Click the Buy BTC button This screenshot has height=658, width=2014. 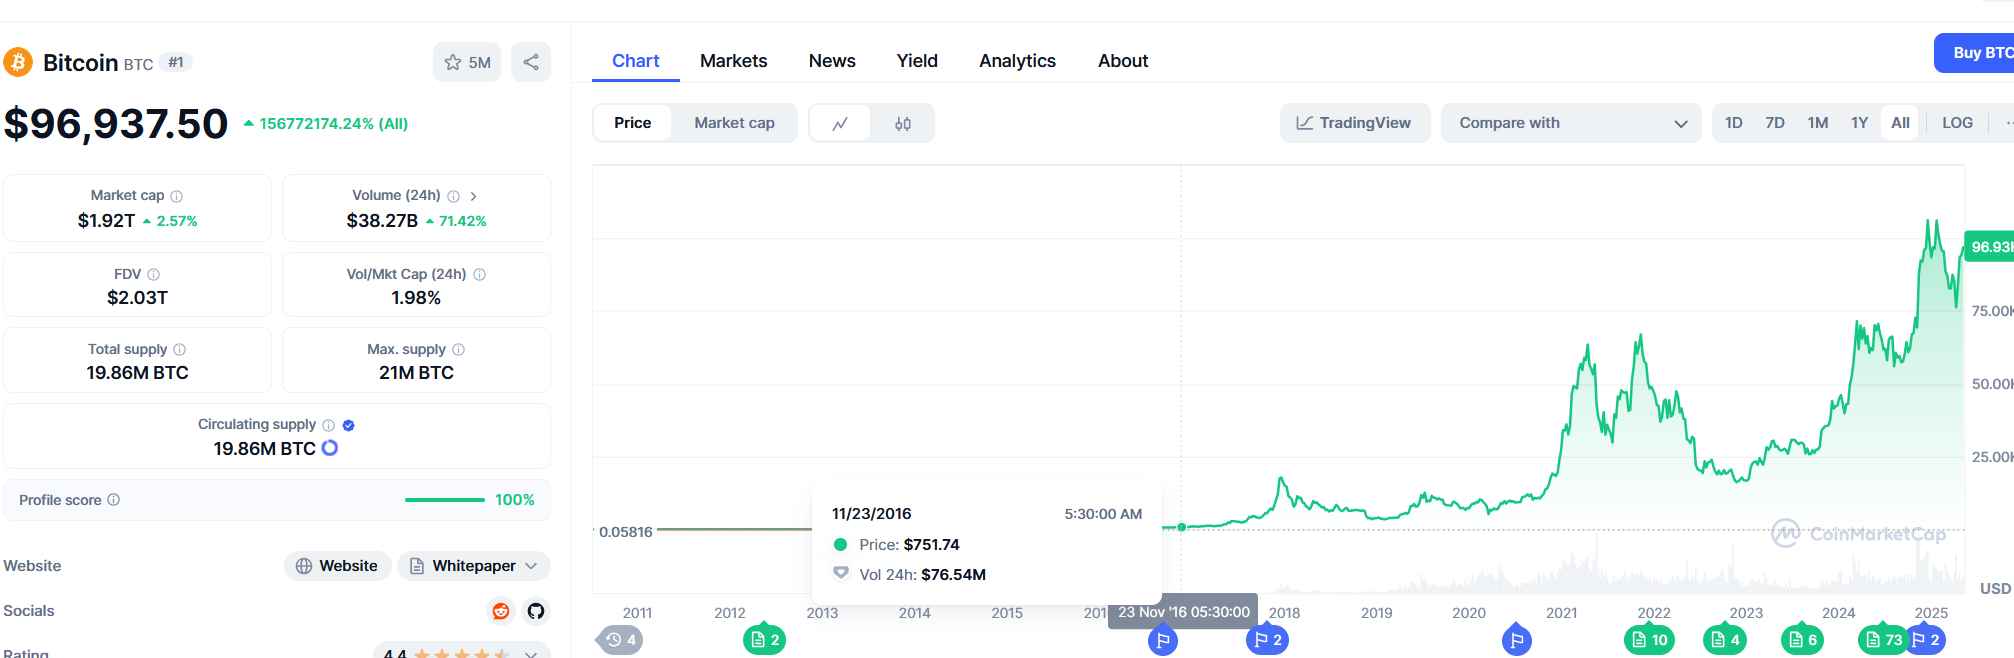coord(1974,53)
